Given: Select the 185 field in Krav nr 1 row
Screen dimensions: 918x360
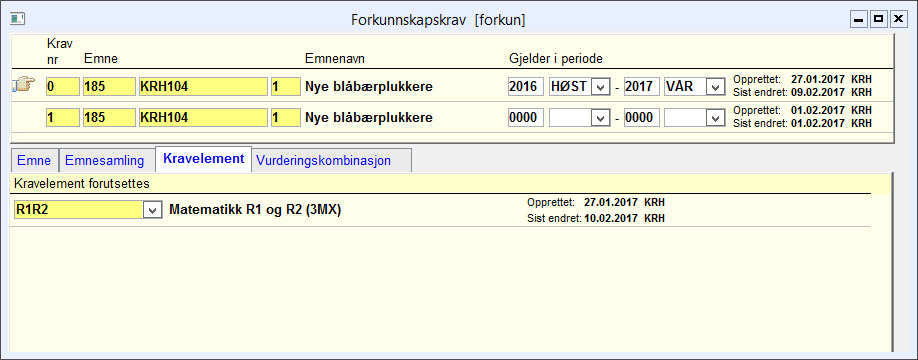Looking at the screenshot, I should click(109, 118).
